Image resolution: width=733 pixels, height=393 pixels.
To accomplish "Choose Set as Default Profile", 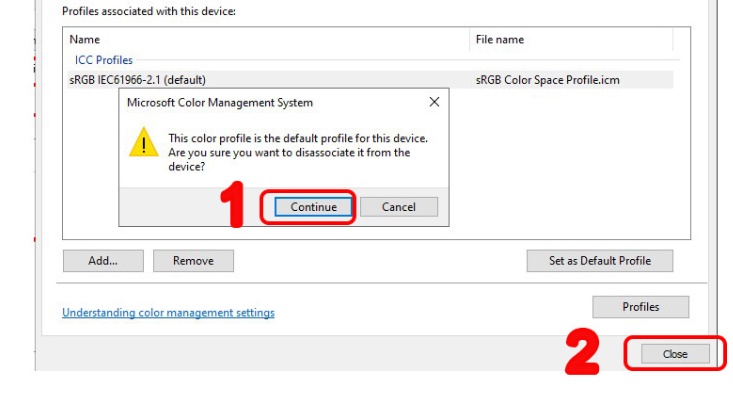I will 600,261.
